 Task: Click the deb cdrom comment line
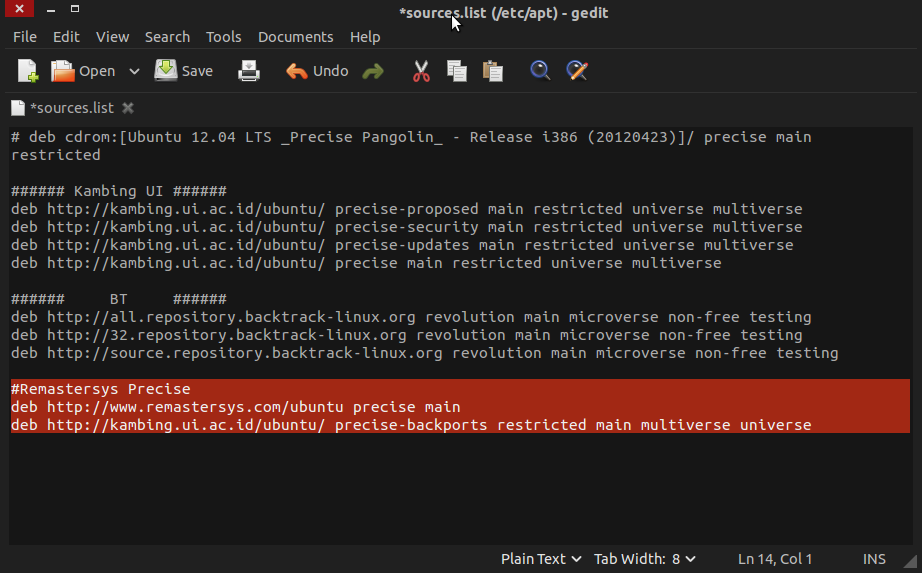(x=411, y=146)
